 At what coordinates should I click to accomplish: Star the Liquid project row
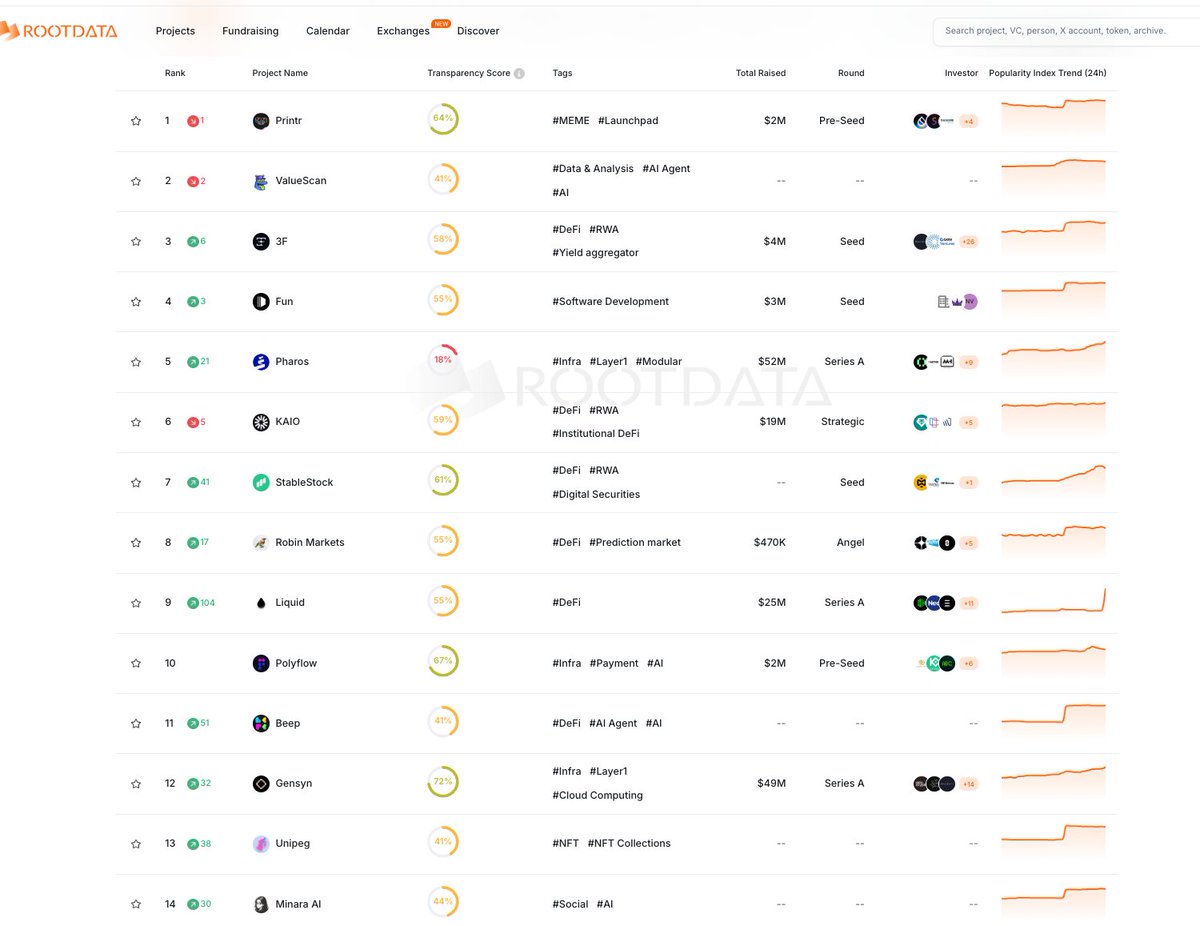136,603
